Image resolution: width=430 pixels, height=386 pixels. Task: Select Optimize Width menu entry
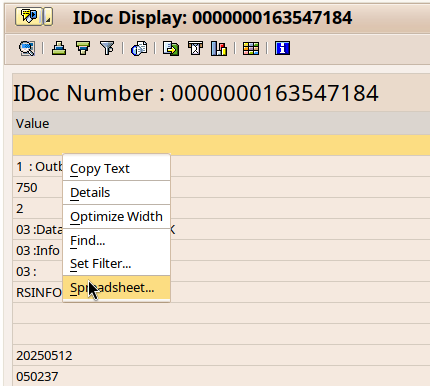[x=116, y=217]
